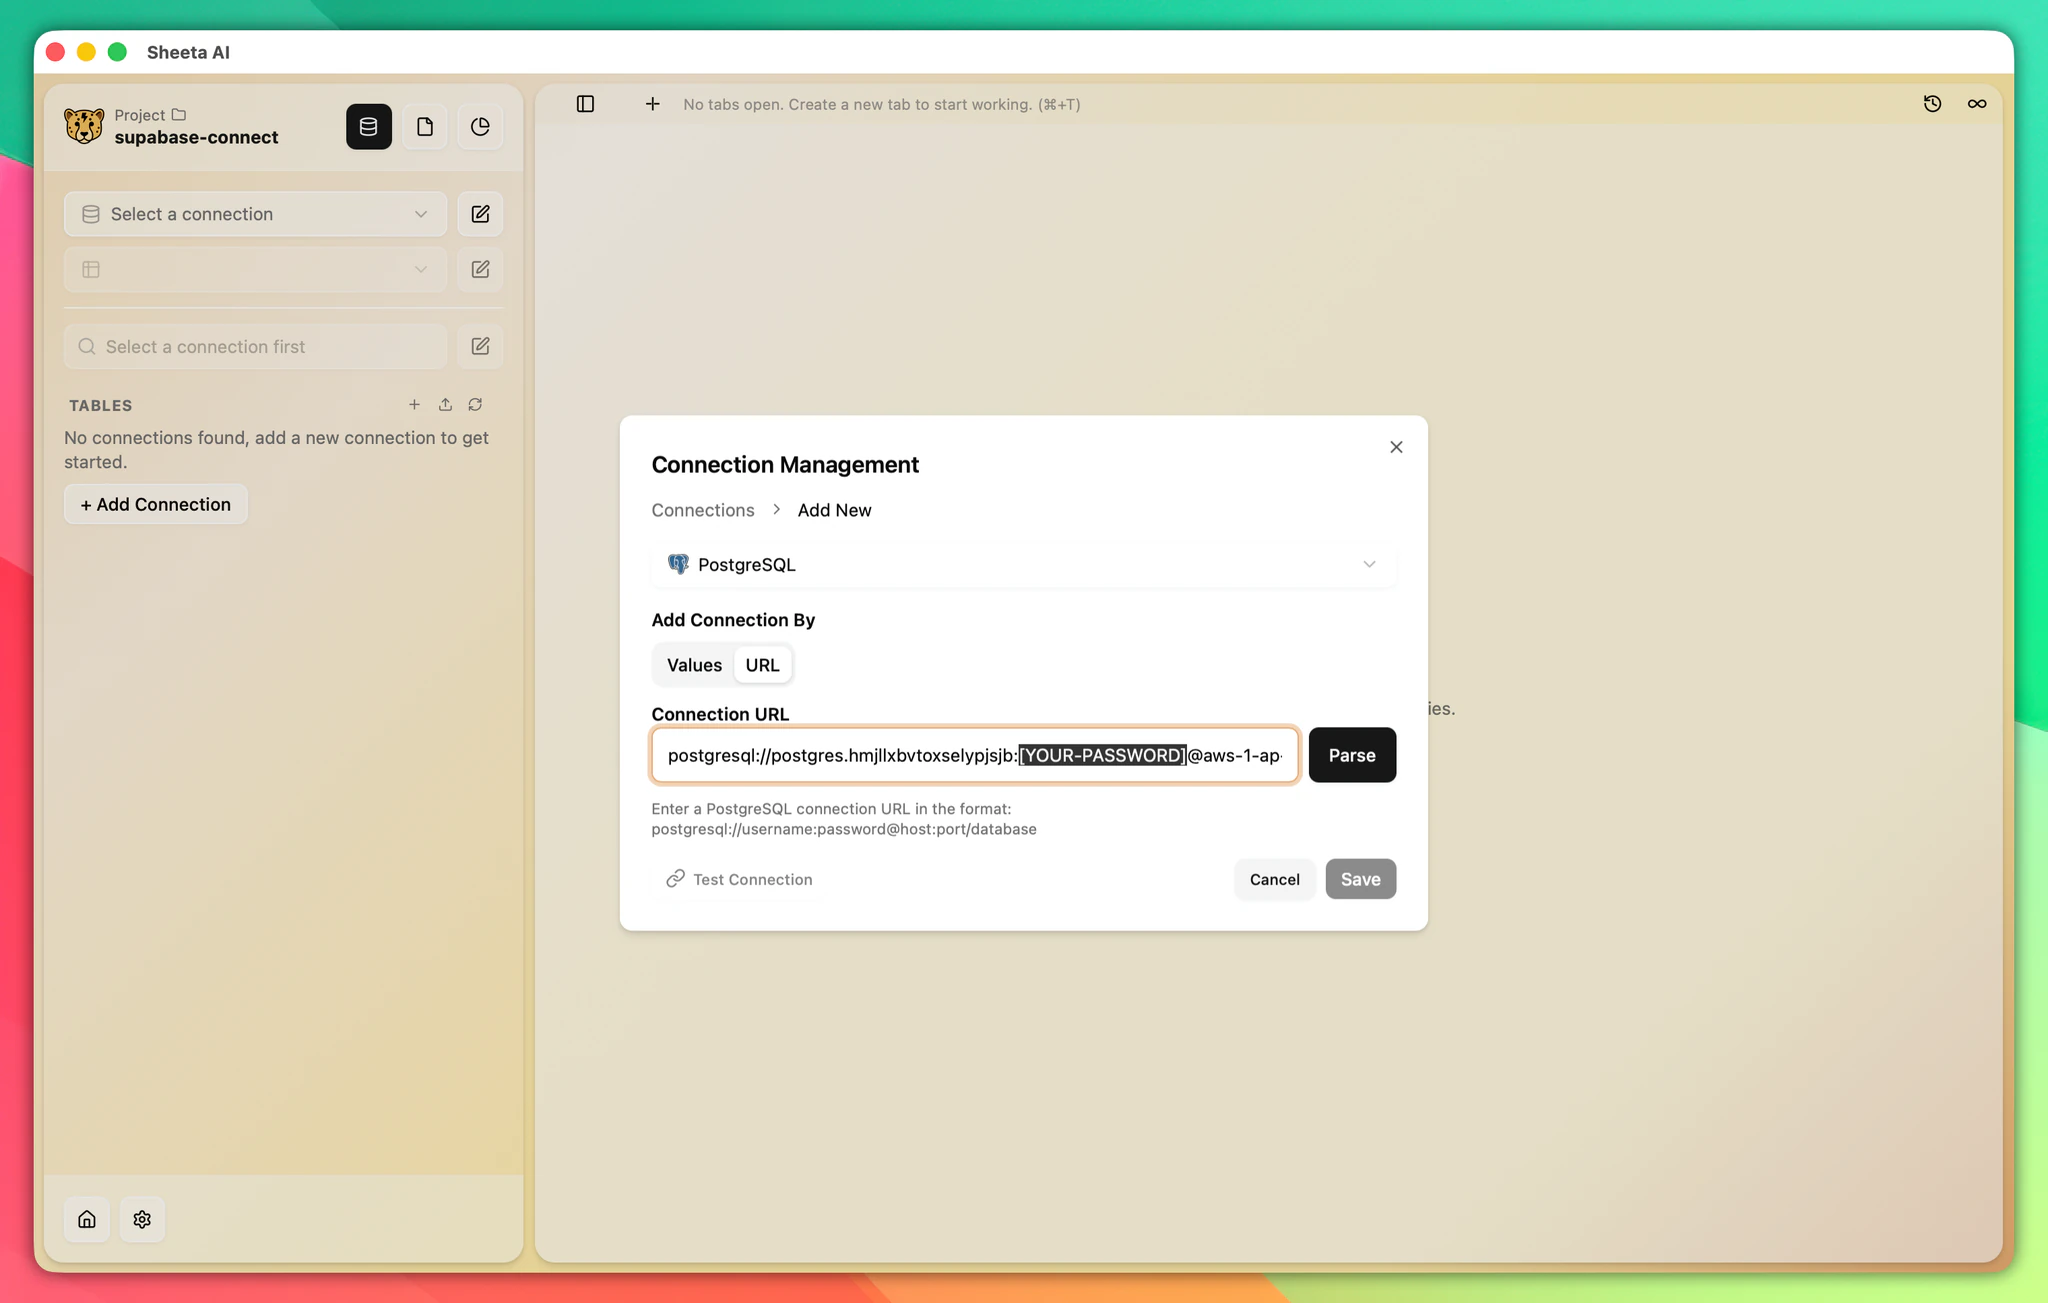The height and width of the screenshot is (1303, 2048).
Task: Open the chart analytics icon in sidebar header
Action: click(x=480, y=127)
